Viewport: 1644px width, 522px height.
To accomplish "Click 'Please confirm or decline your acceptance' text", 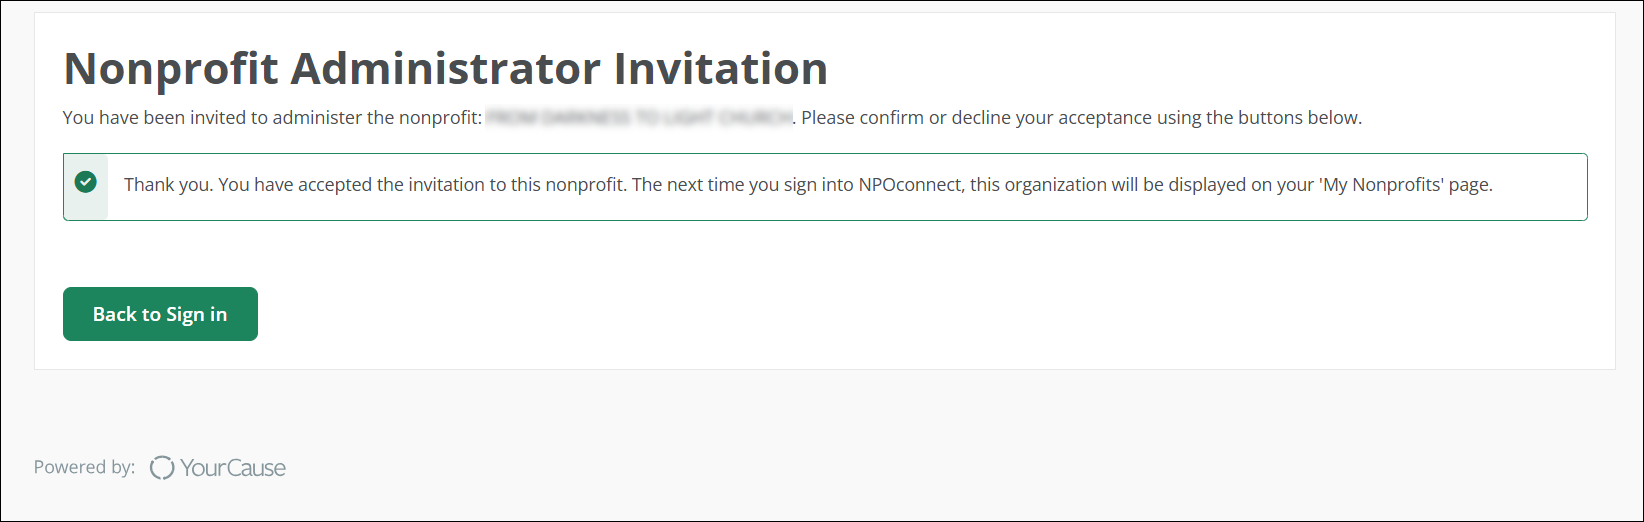I will coord(977,118).
